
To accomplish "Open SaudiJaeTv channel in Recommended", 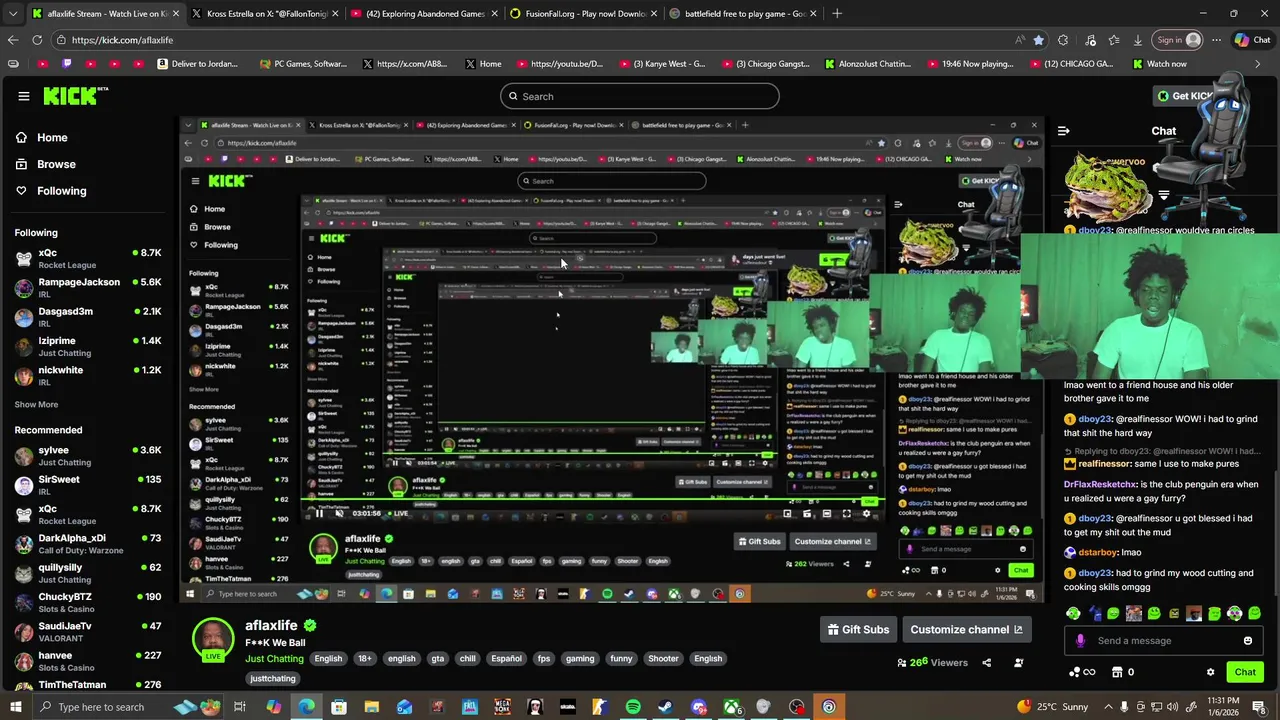I will (88, 632).
